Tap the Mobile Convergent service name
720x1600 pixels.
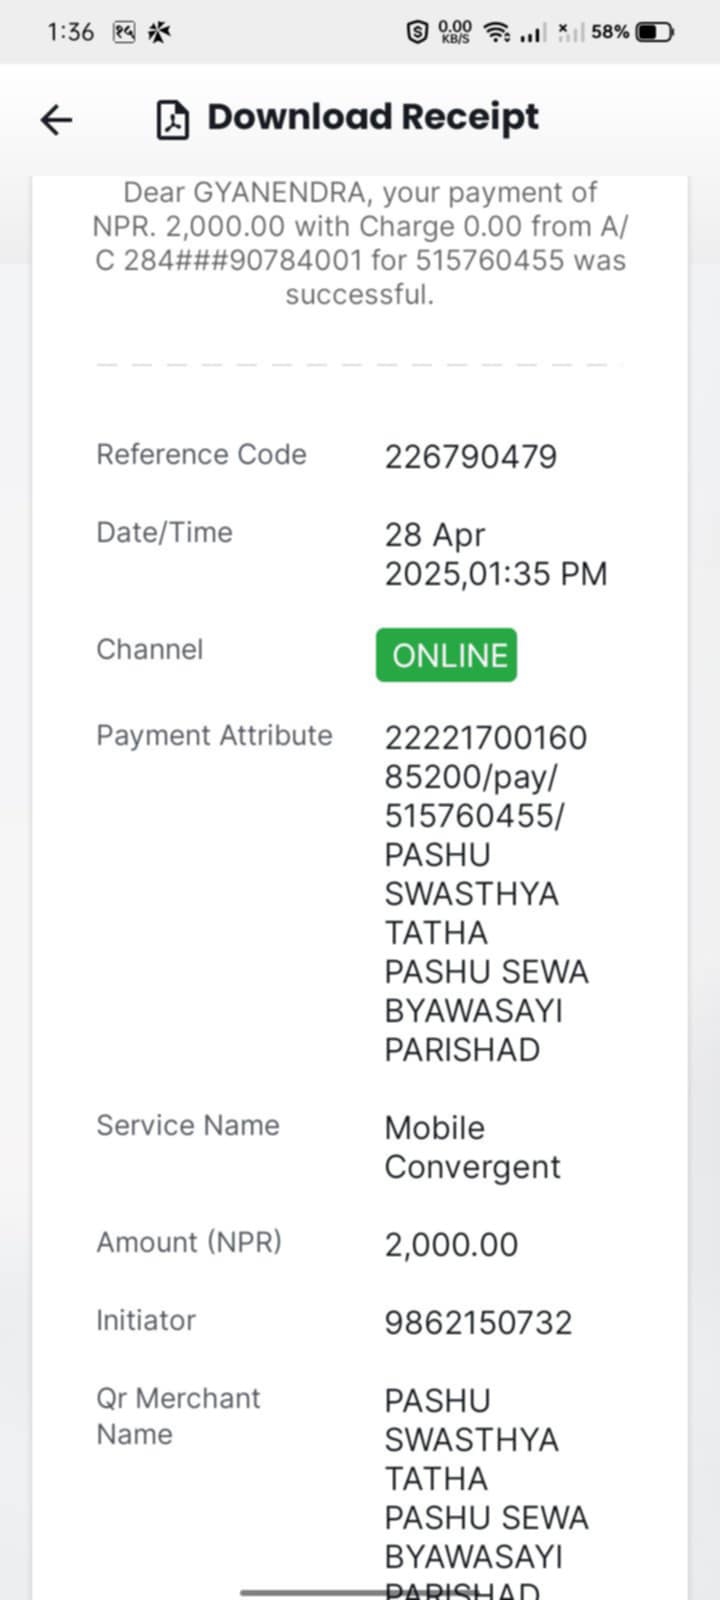coord(473,1147)
